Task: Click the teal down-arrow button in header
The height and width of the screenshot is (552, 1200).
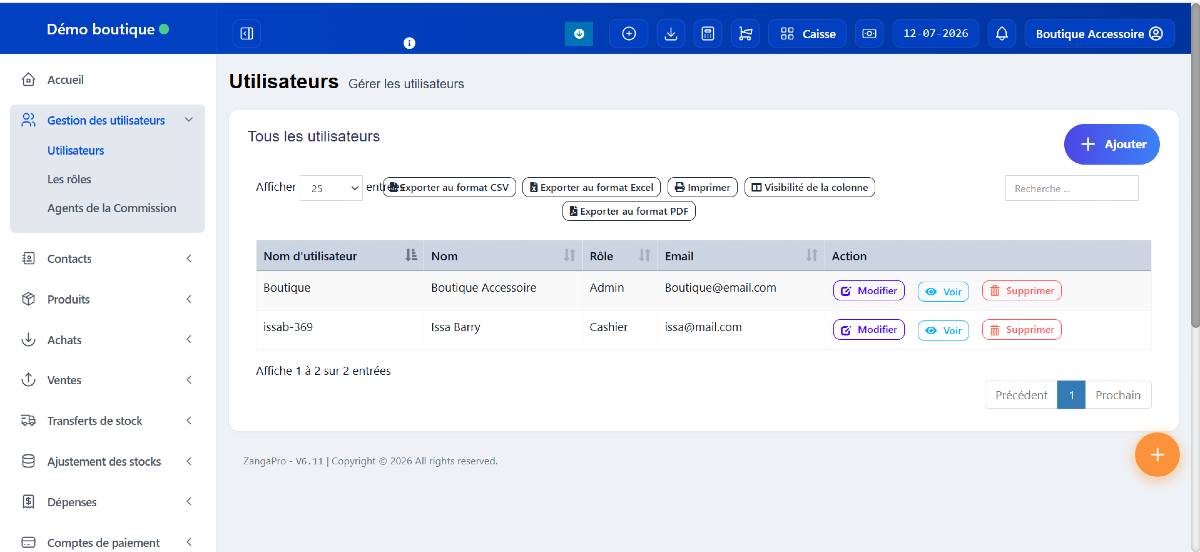Action: pyautogui.click(x=579, y=34)
